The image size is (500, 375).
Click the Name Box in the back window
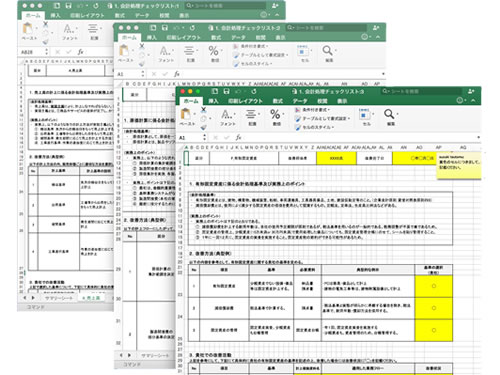[31, 52]
